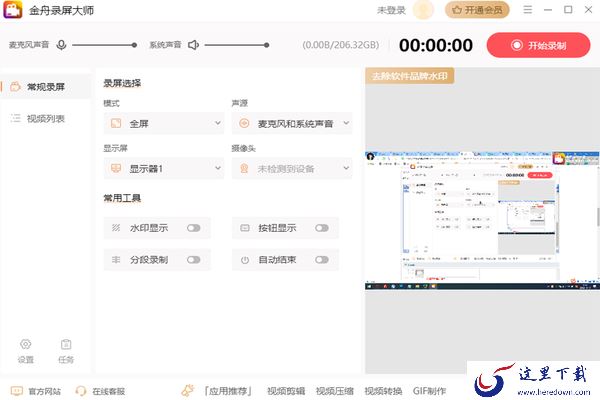Viewport: 600px width, 400px height.
Task: Open the hamburger menu icon in title bar
Action: [x=528, y=10]
